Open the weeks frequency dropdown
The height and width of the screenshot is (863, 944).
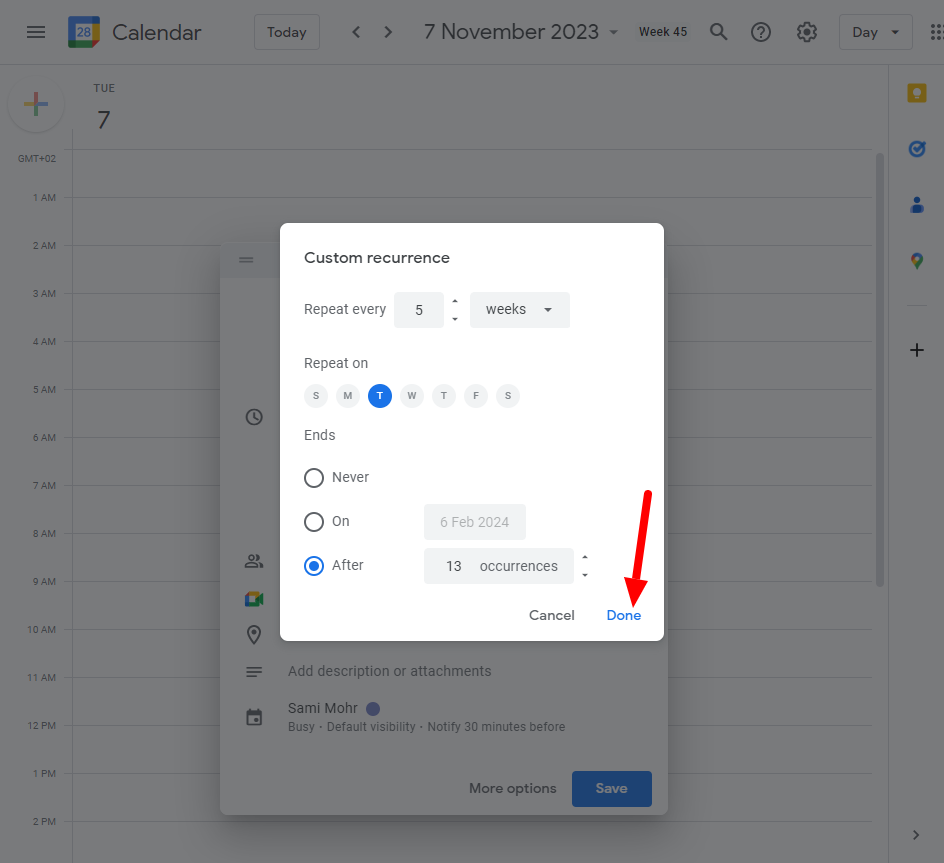click(x=519, y=310)
